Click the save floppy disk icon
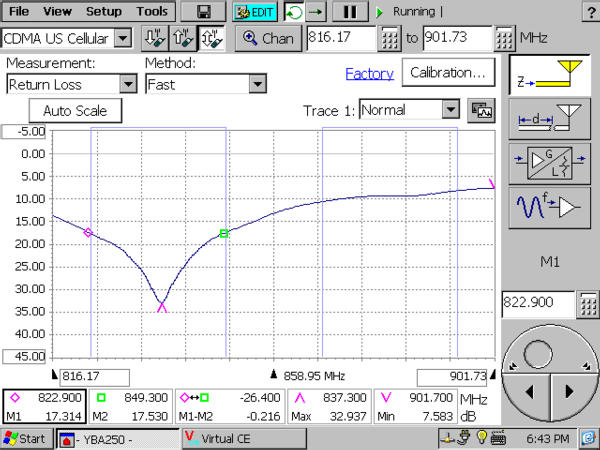Screen dimensions: 600x450 204,12
